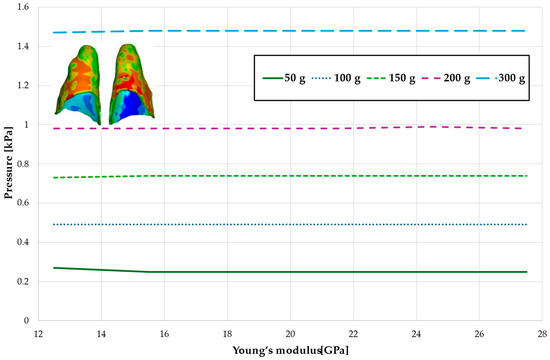Click the x-axis tick label '16'

tap(165, 334)
